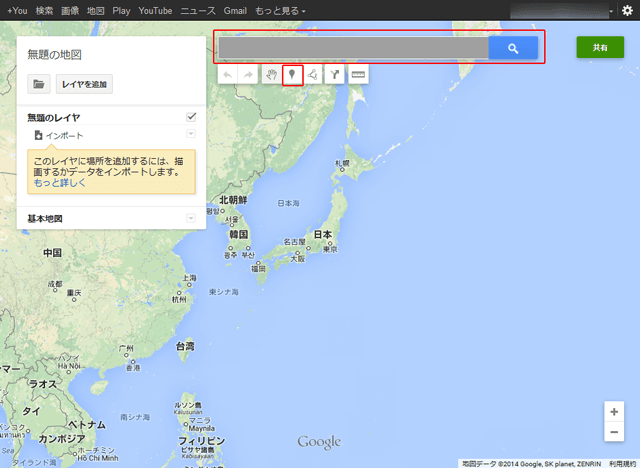Click the フィリピン label on map
The image size is (640, 468).
(202, 441)
